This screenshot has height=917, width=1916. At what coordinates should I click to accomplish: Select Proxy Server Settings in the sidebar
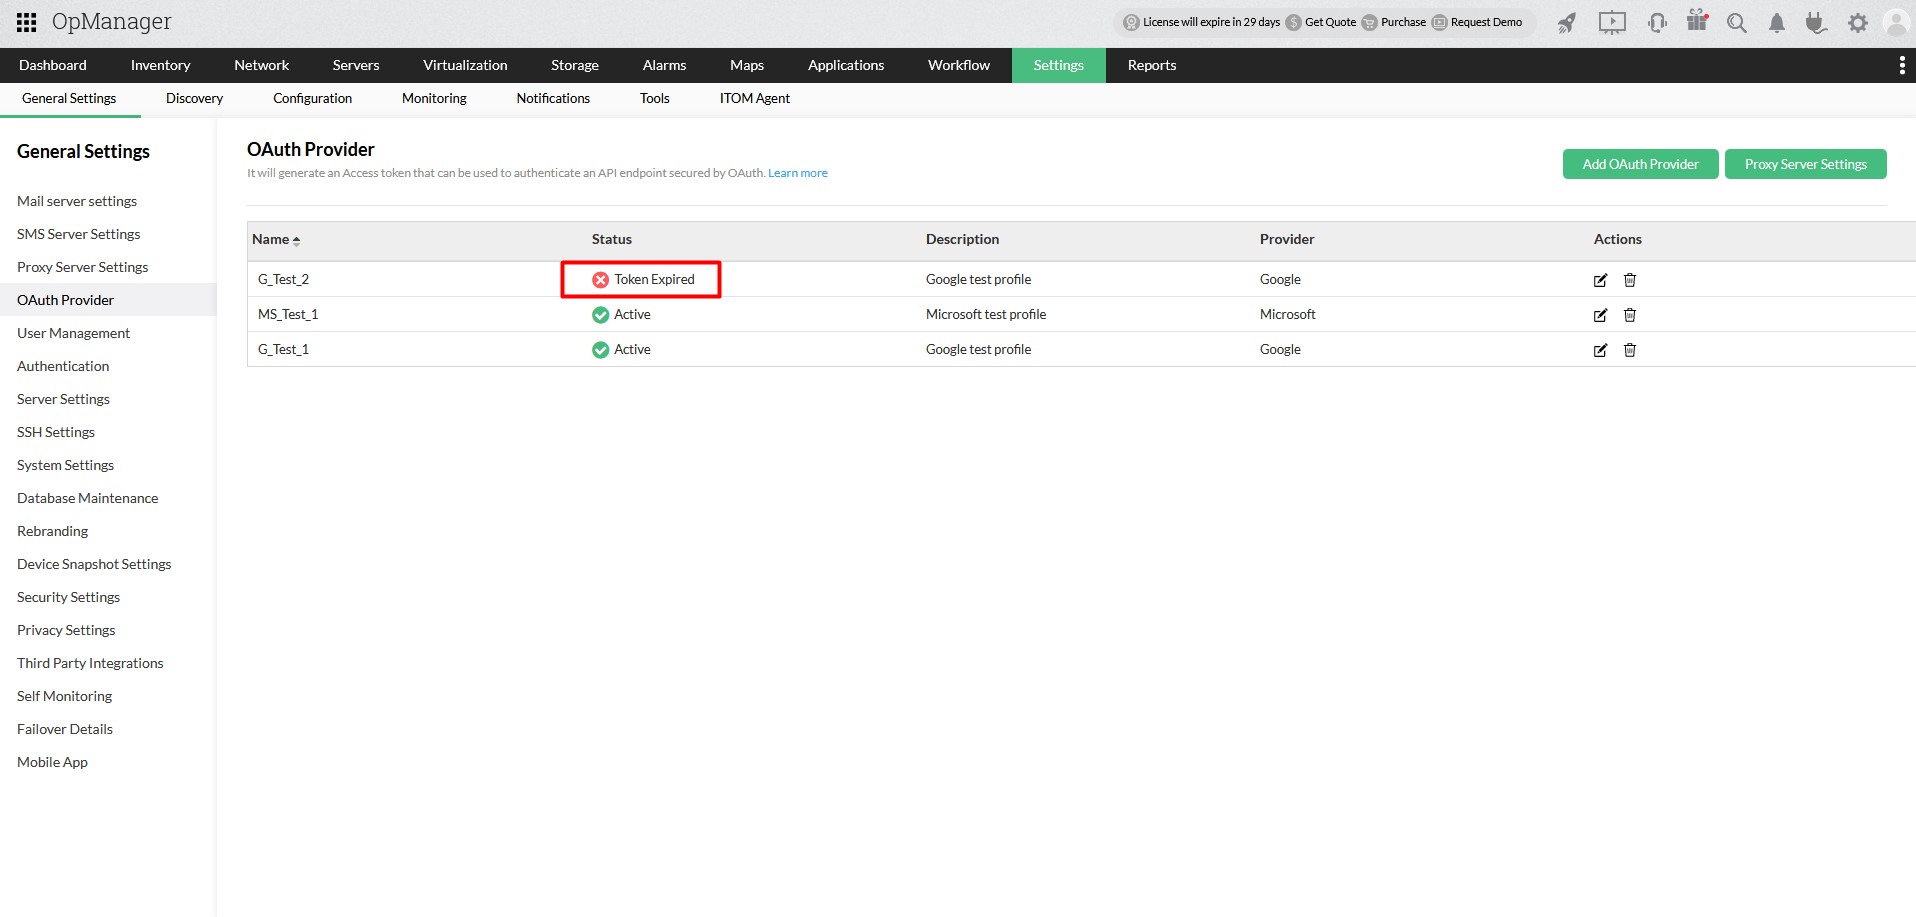click(82, 267)
